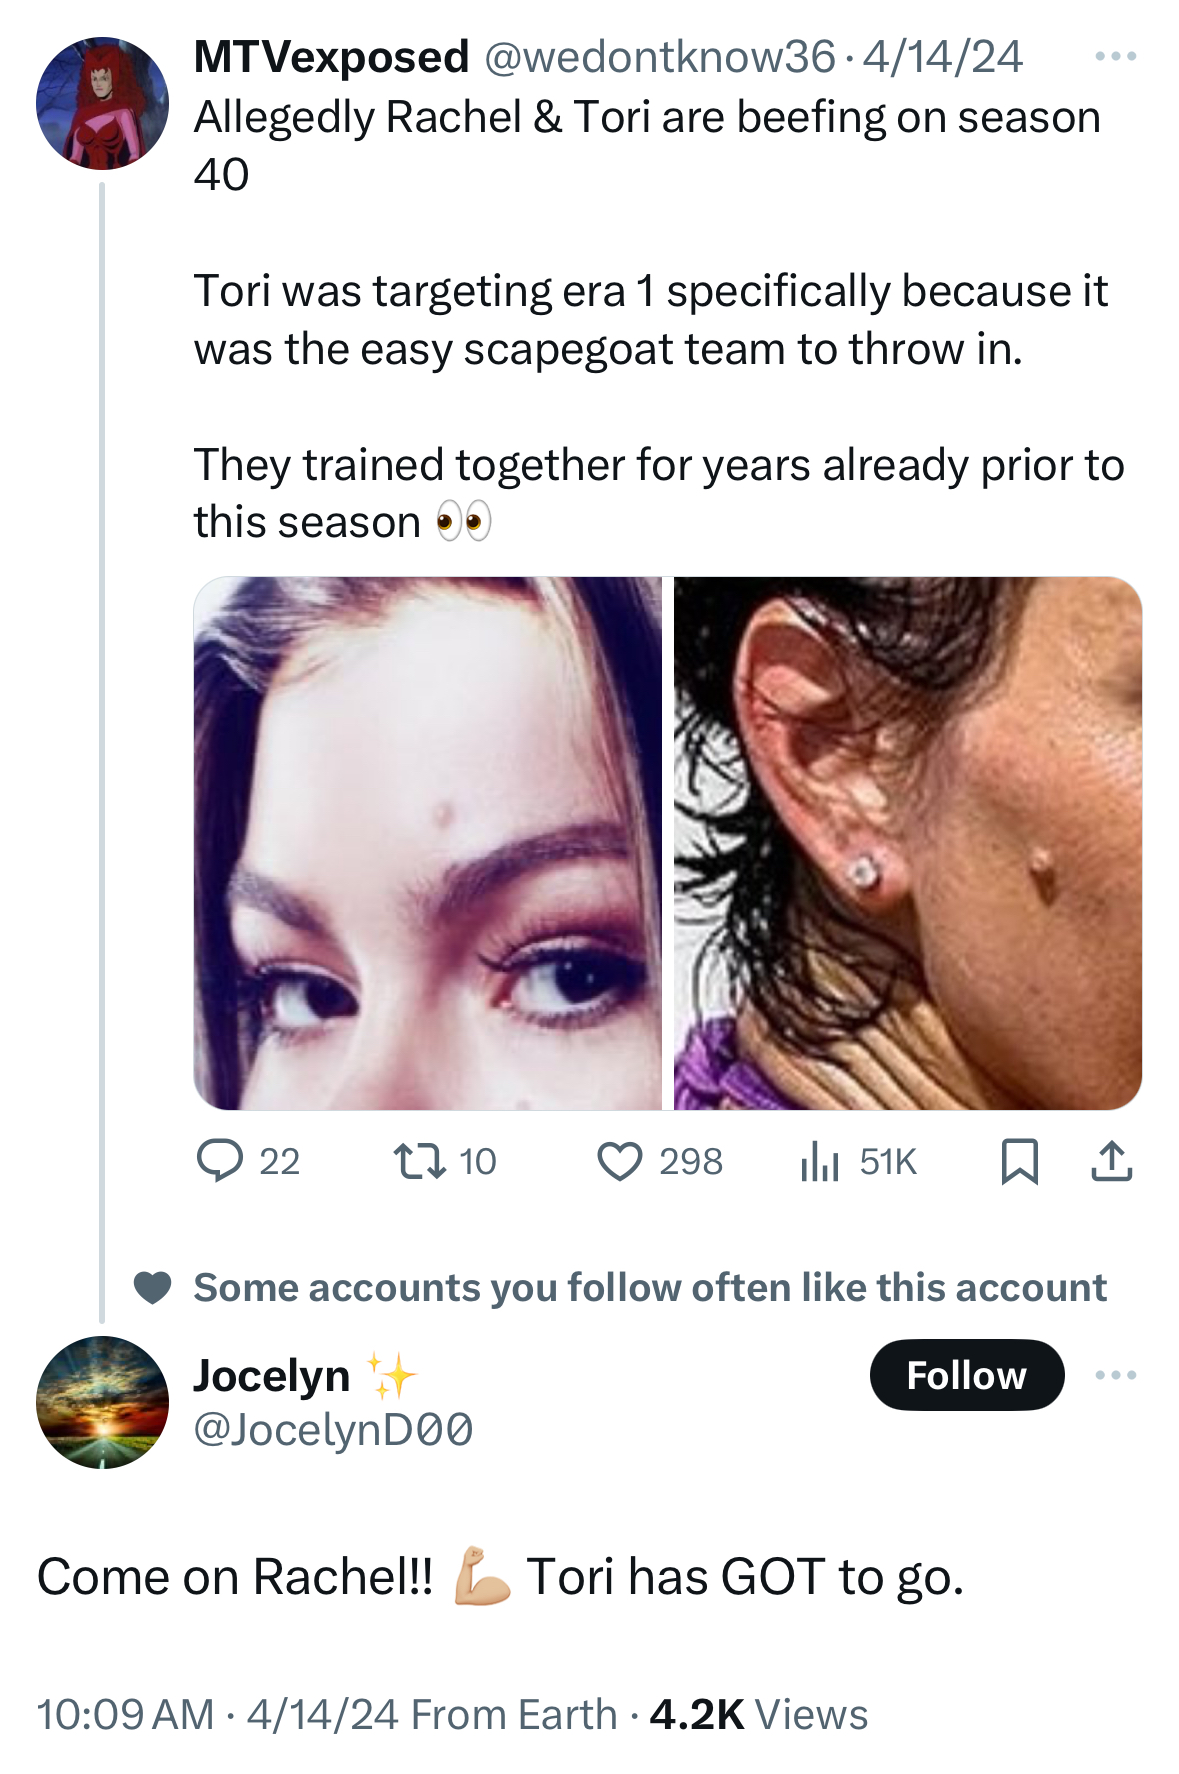Open the three-dot menu next to Follow

click(1116, 1375)
